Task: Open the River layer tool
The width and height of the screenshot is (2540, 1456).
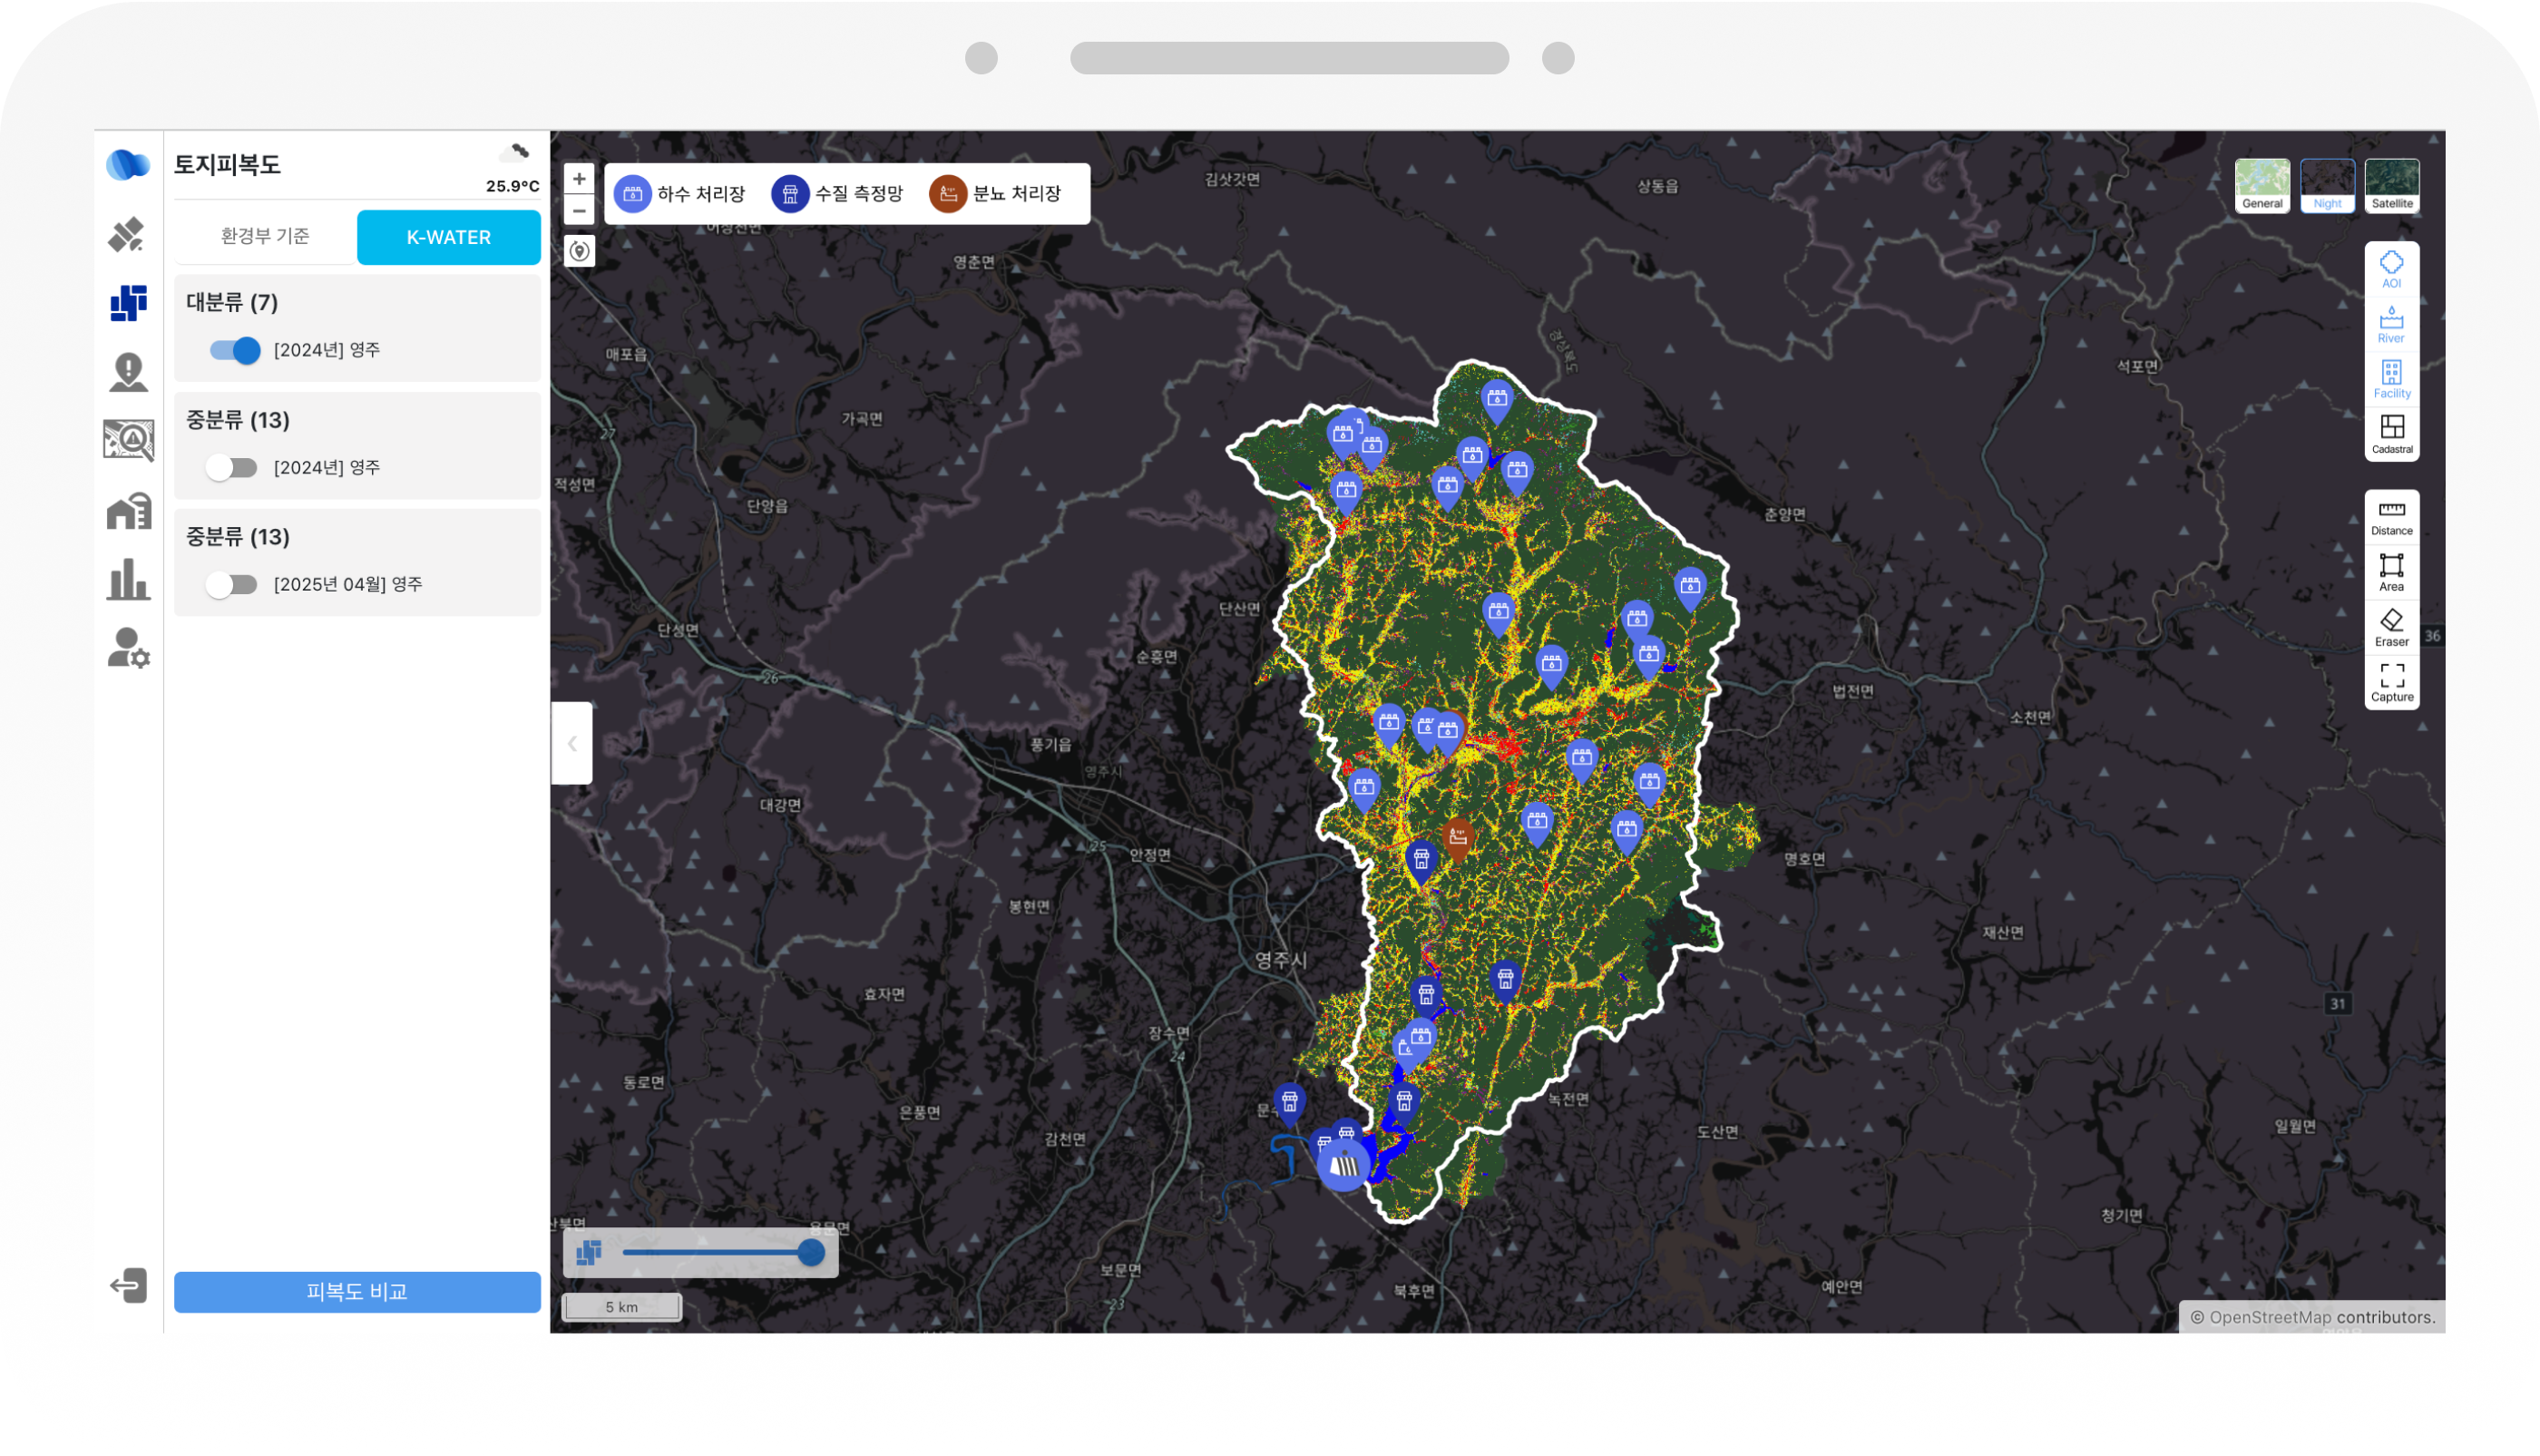Action: coord(2391,324)
